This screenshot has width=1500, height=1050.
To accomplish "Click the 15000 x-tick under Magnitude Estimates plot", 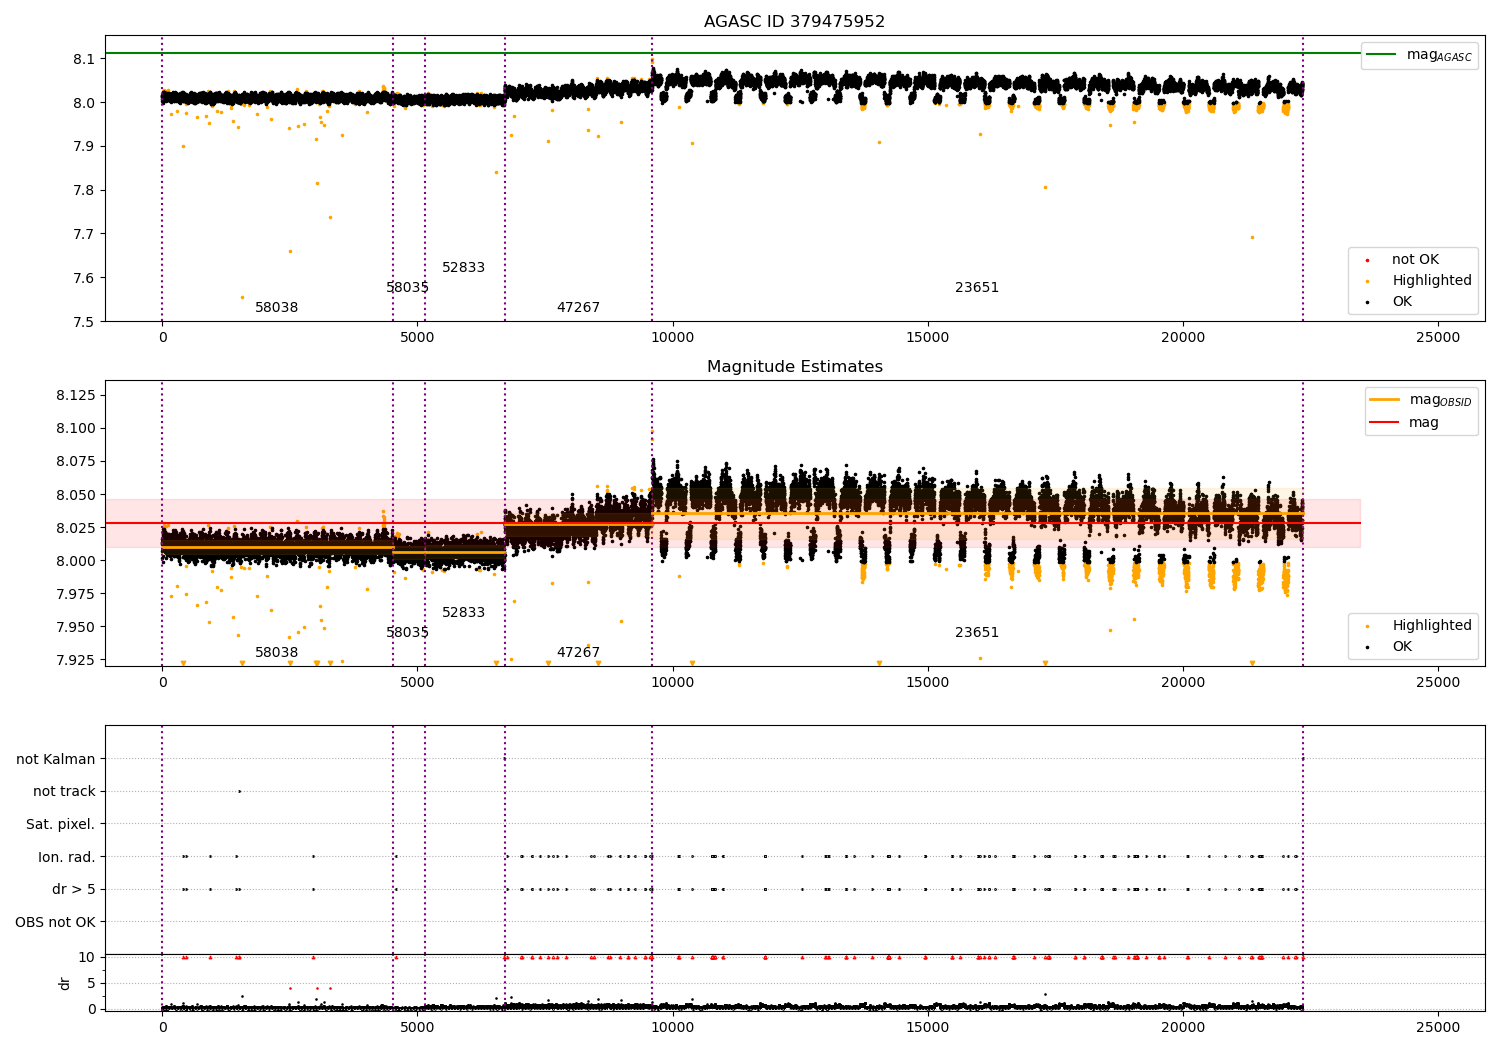I will 928,683.
